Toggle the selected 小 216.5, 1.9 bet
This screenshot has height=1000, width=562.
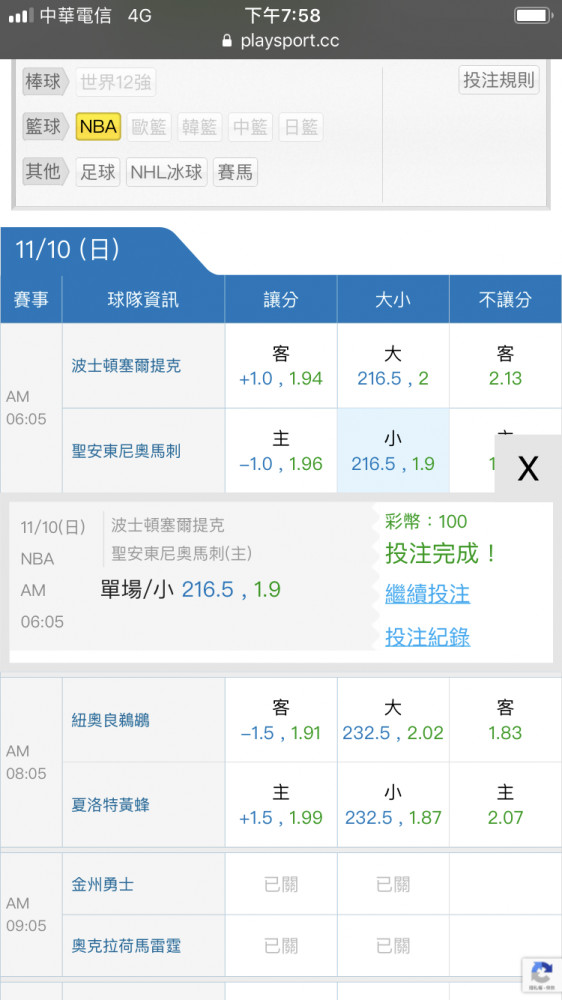393,451
